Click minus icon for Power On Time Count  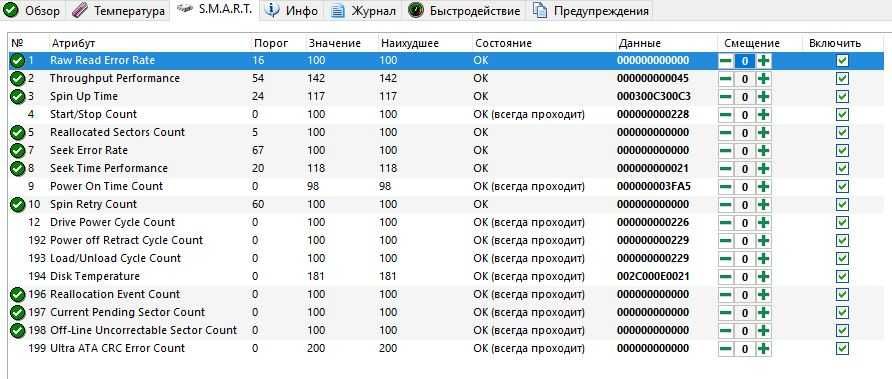coord(726,187)
